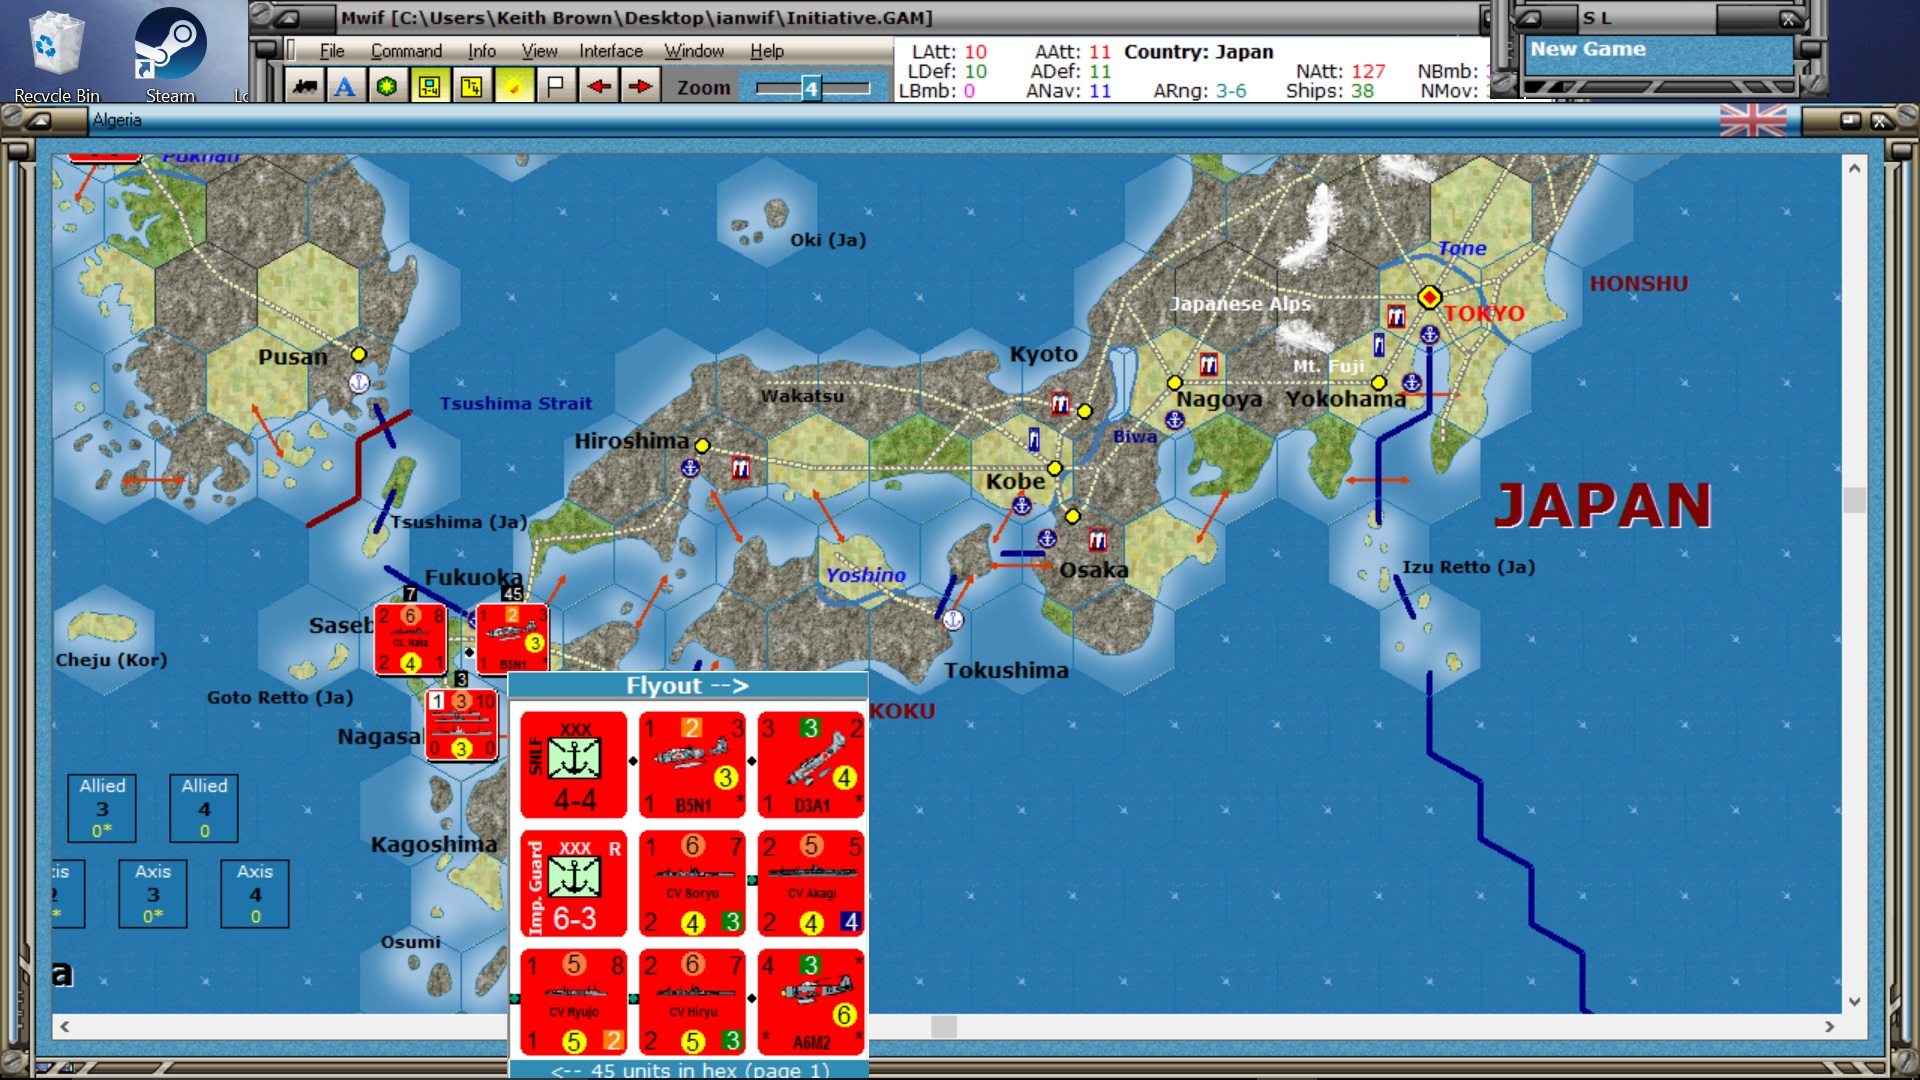
Task: Click the Hiroshima port anchor icon
Action: point(690,467)
